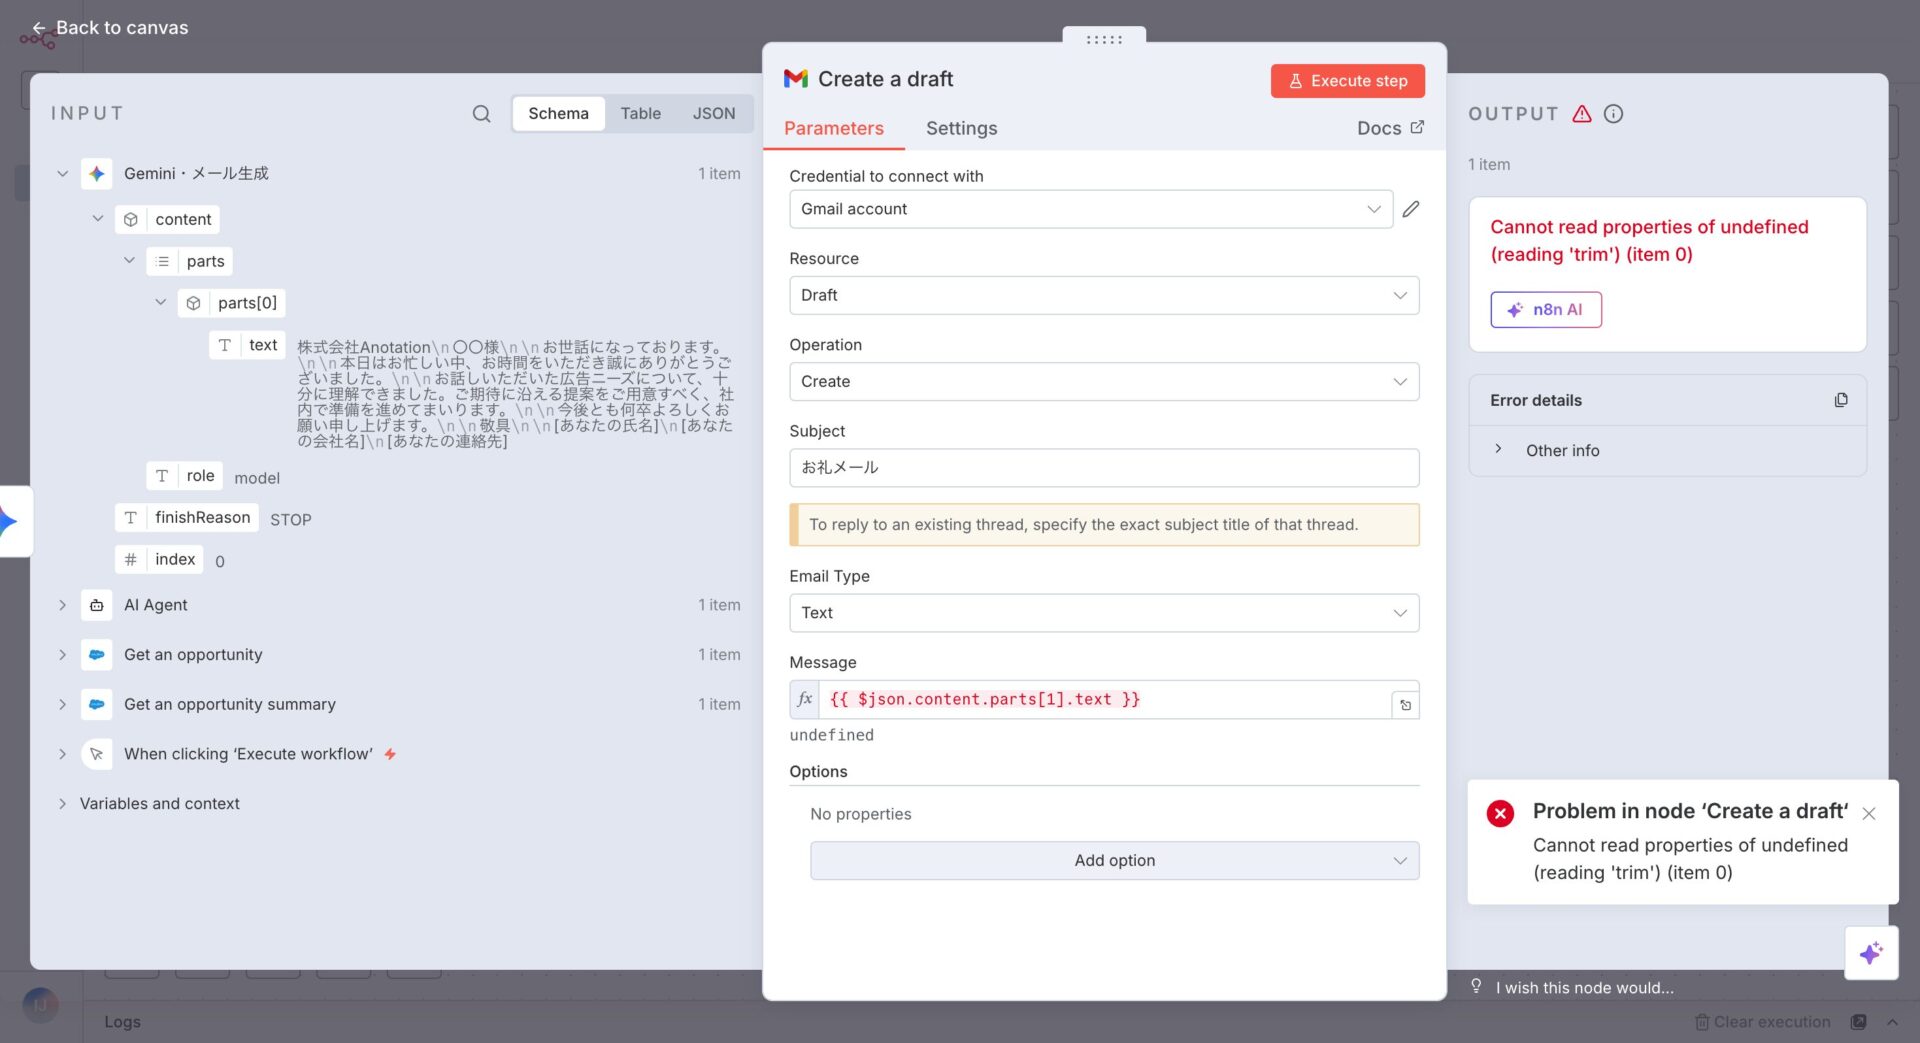Click the search icon in the Input panel
Viewport: 1920px width, 1043px height.
point(481,114)
